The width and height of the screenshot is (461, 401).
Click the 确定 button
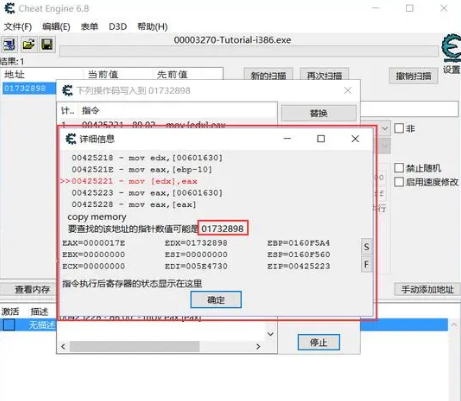tap(216, 300)
